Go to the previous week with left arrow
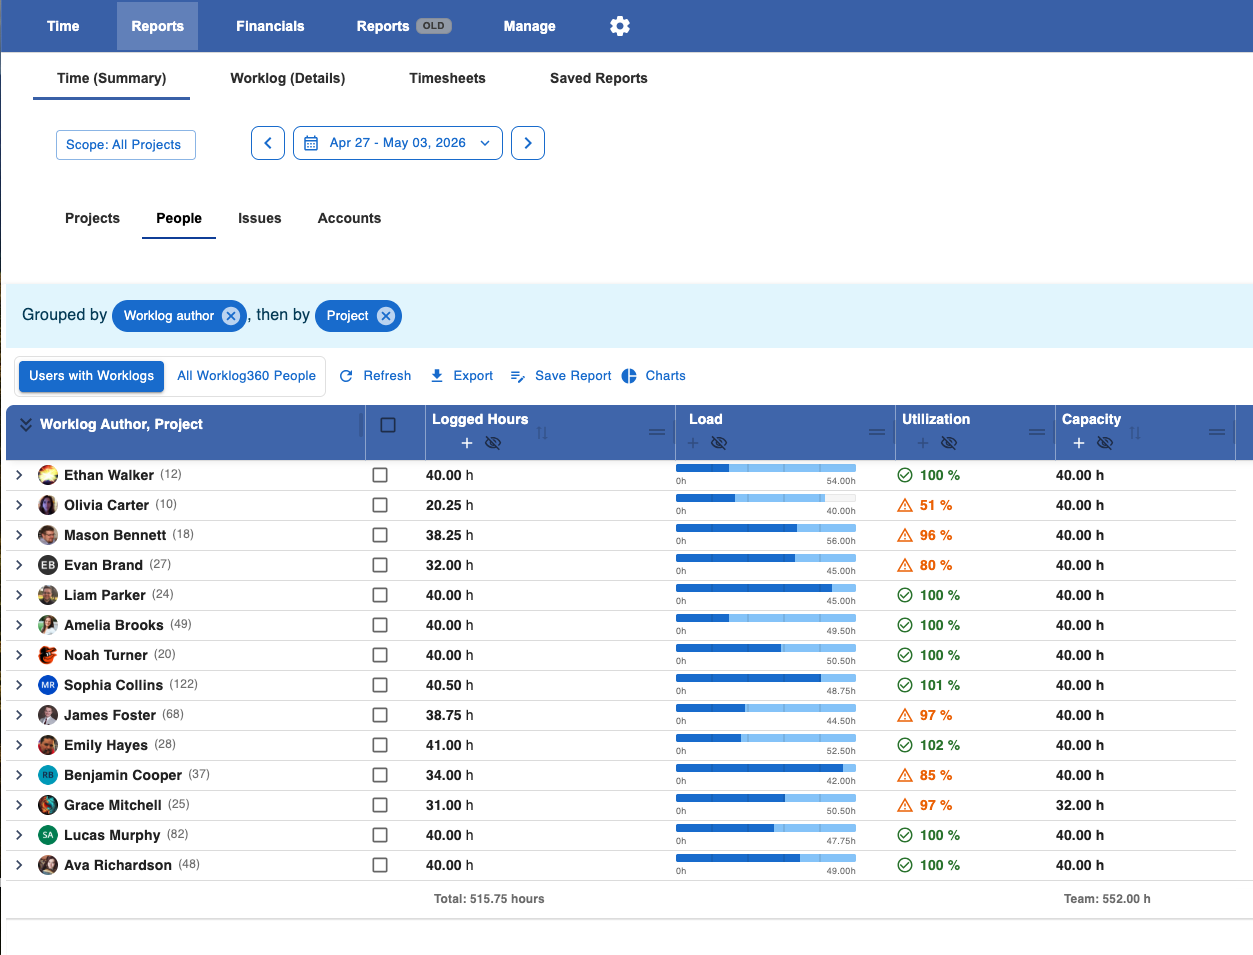Viewport: 1253px width, 955px height. point(268,143)
